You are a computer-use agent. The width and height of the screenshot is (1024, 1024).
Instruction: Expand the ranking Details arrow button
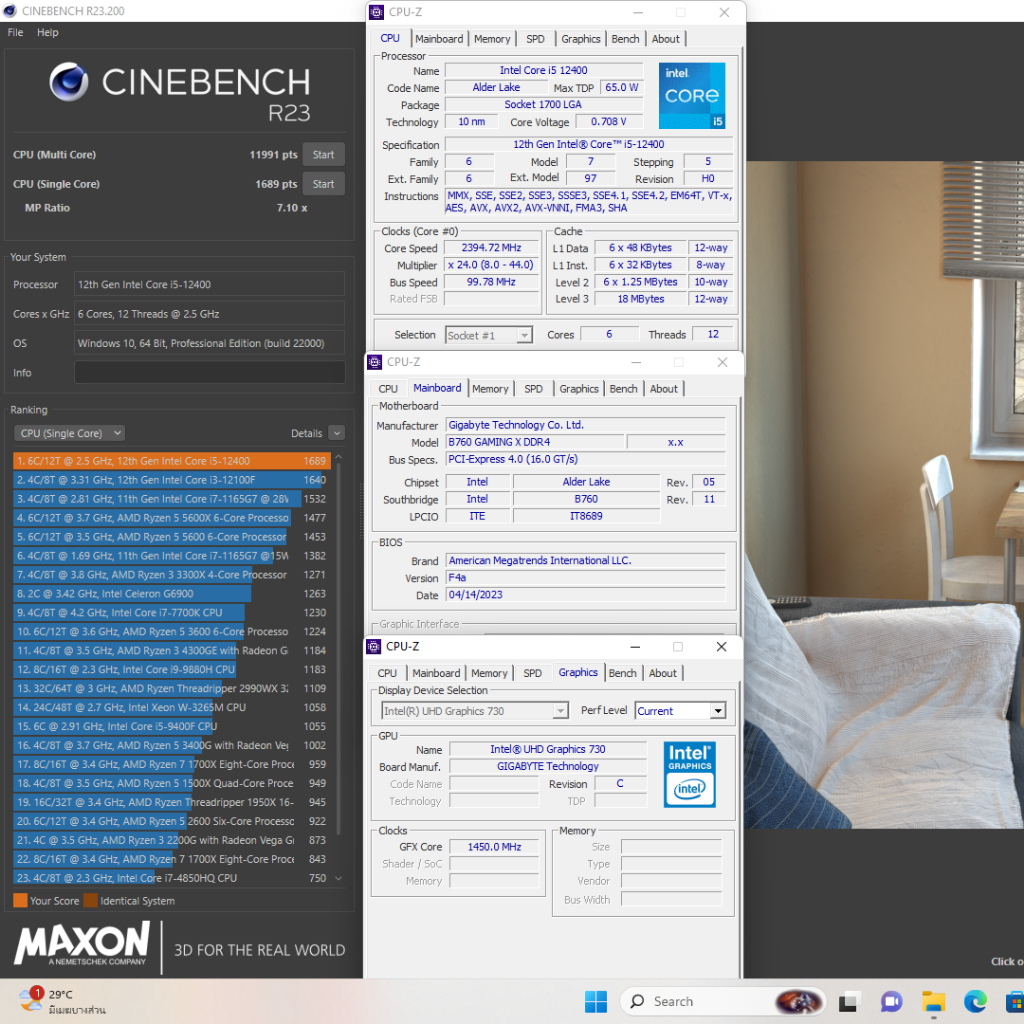[x=336, y=433]
